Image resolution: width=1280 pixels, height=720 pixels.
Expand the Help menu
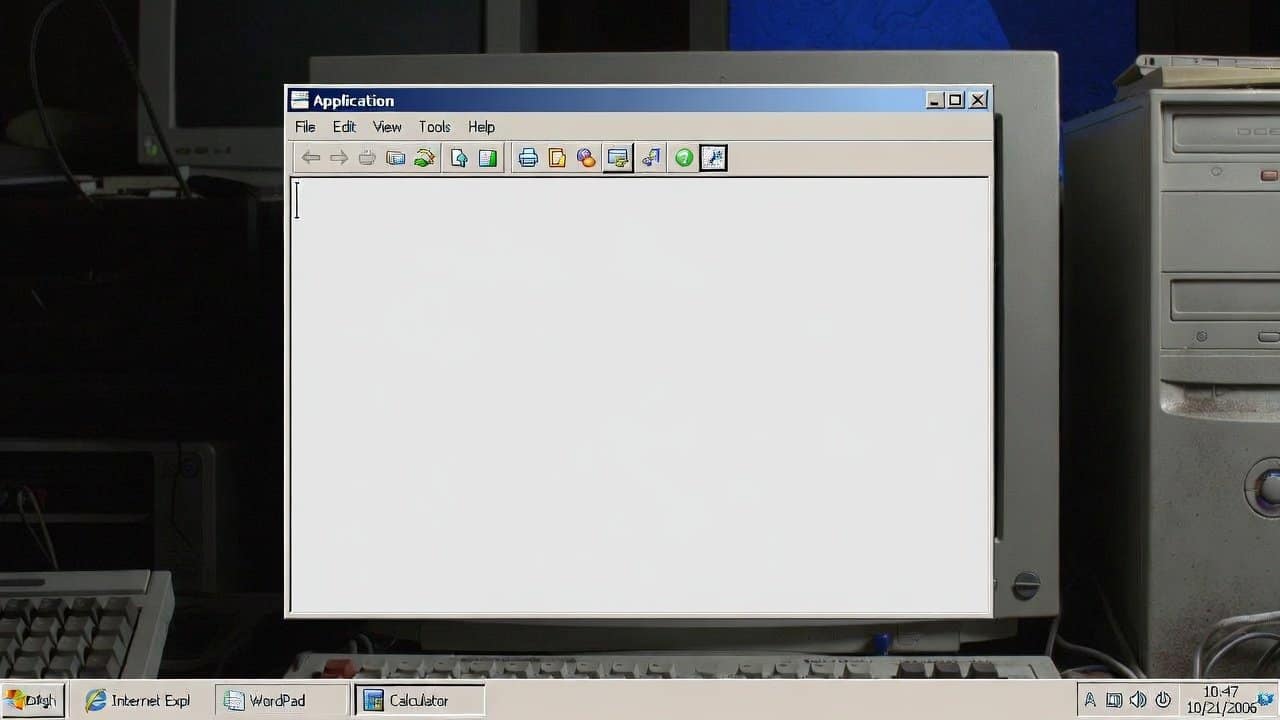click(x=481, y=127)
